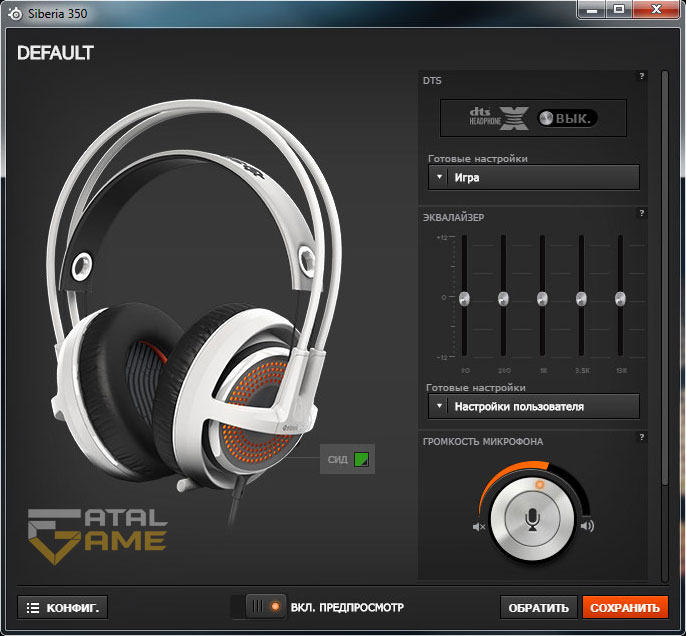Click the СОХРАНИТЬ save button
Image resolution: width=686 pixels, height=636 pixels.
point(625,608)
